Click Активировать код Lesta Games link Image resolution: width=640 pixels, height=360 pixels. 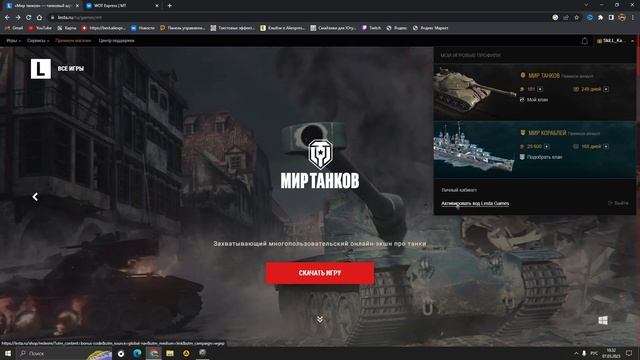tap(475, 203)
